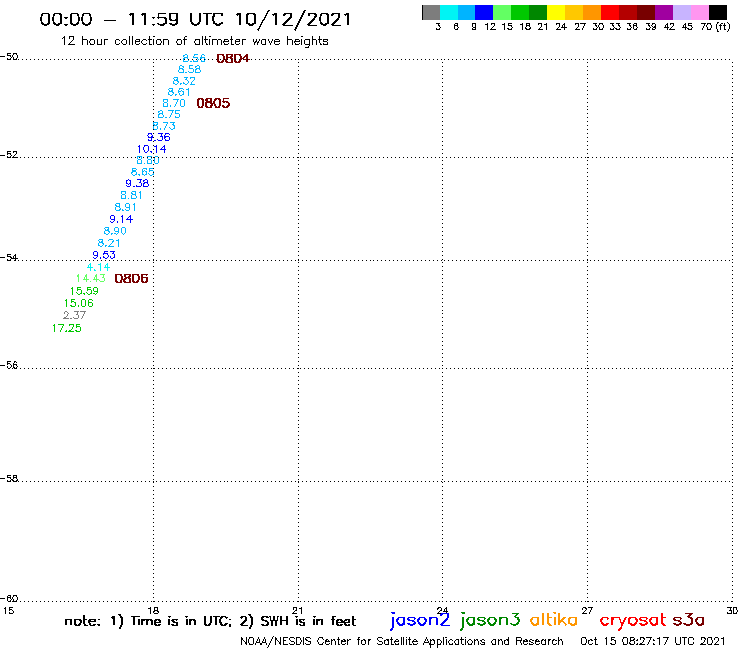Click legend scale number 42

670,27
